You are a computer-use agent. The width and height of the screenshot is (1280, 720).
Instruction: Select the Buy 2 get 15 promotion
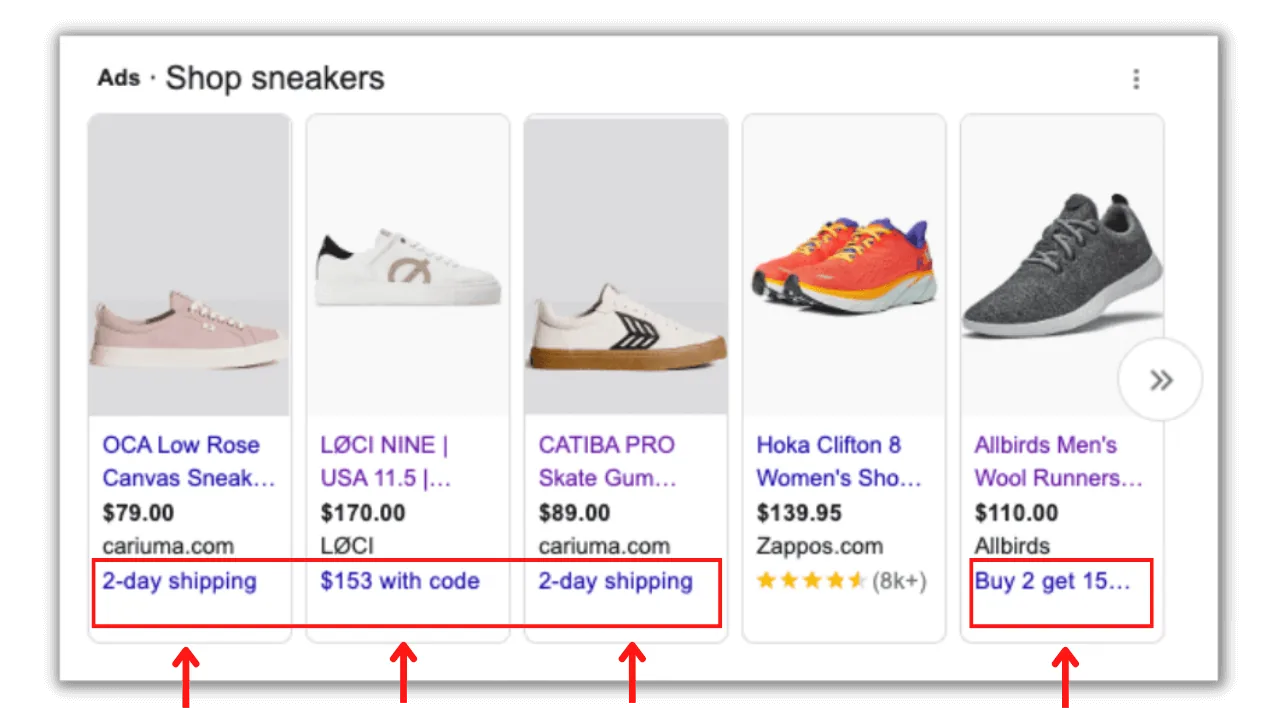(1052, 581)
